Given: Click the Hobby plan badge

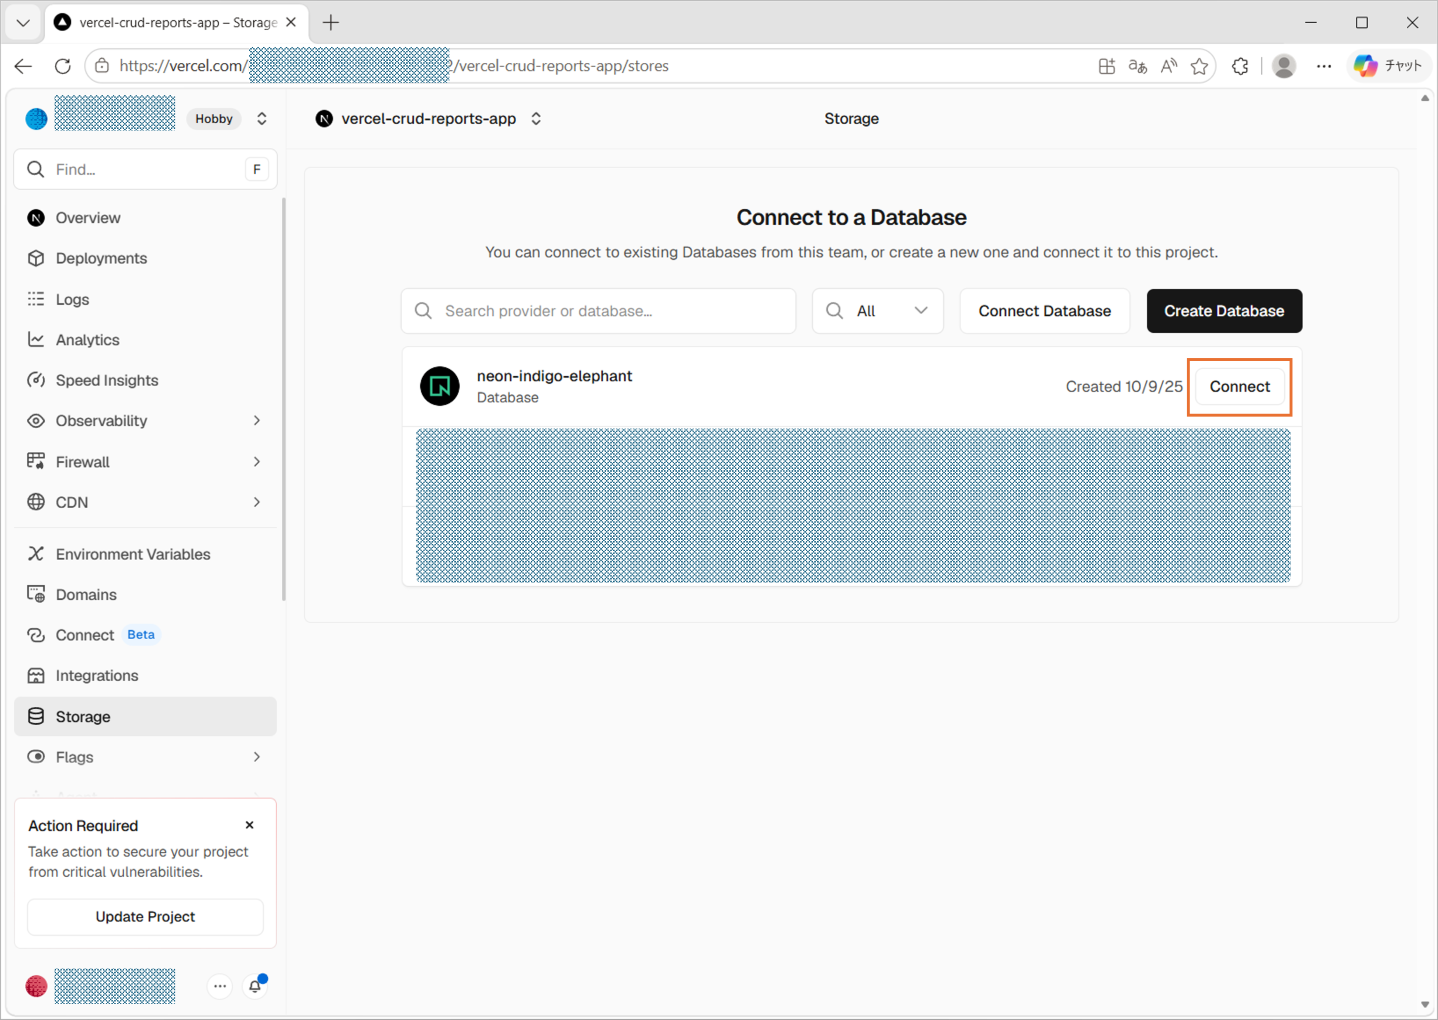Looking at the screenshot, I should coord(214,119).
